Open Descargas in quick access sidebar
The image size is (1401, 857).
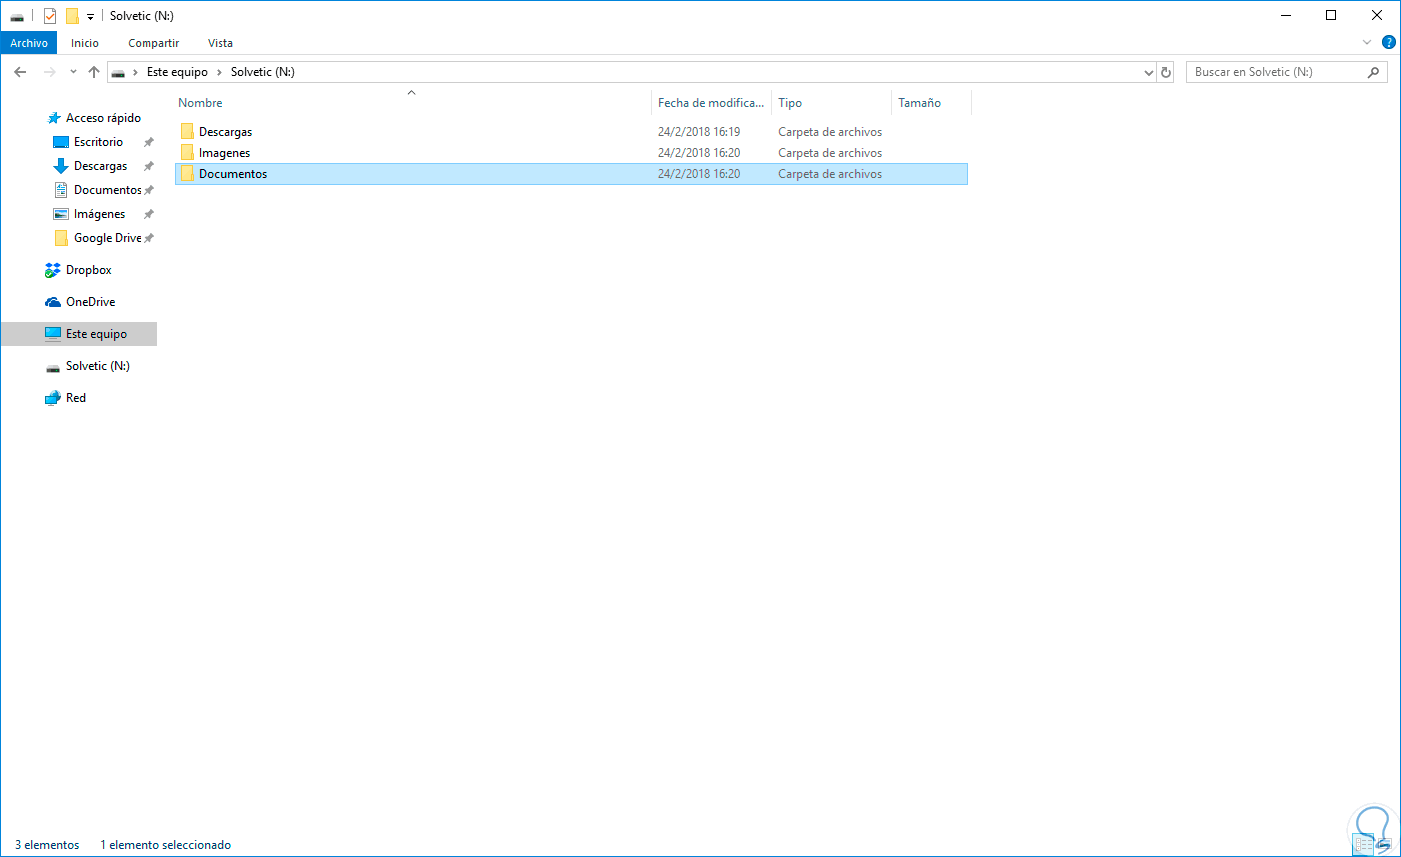100,166
